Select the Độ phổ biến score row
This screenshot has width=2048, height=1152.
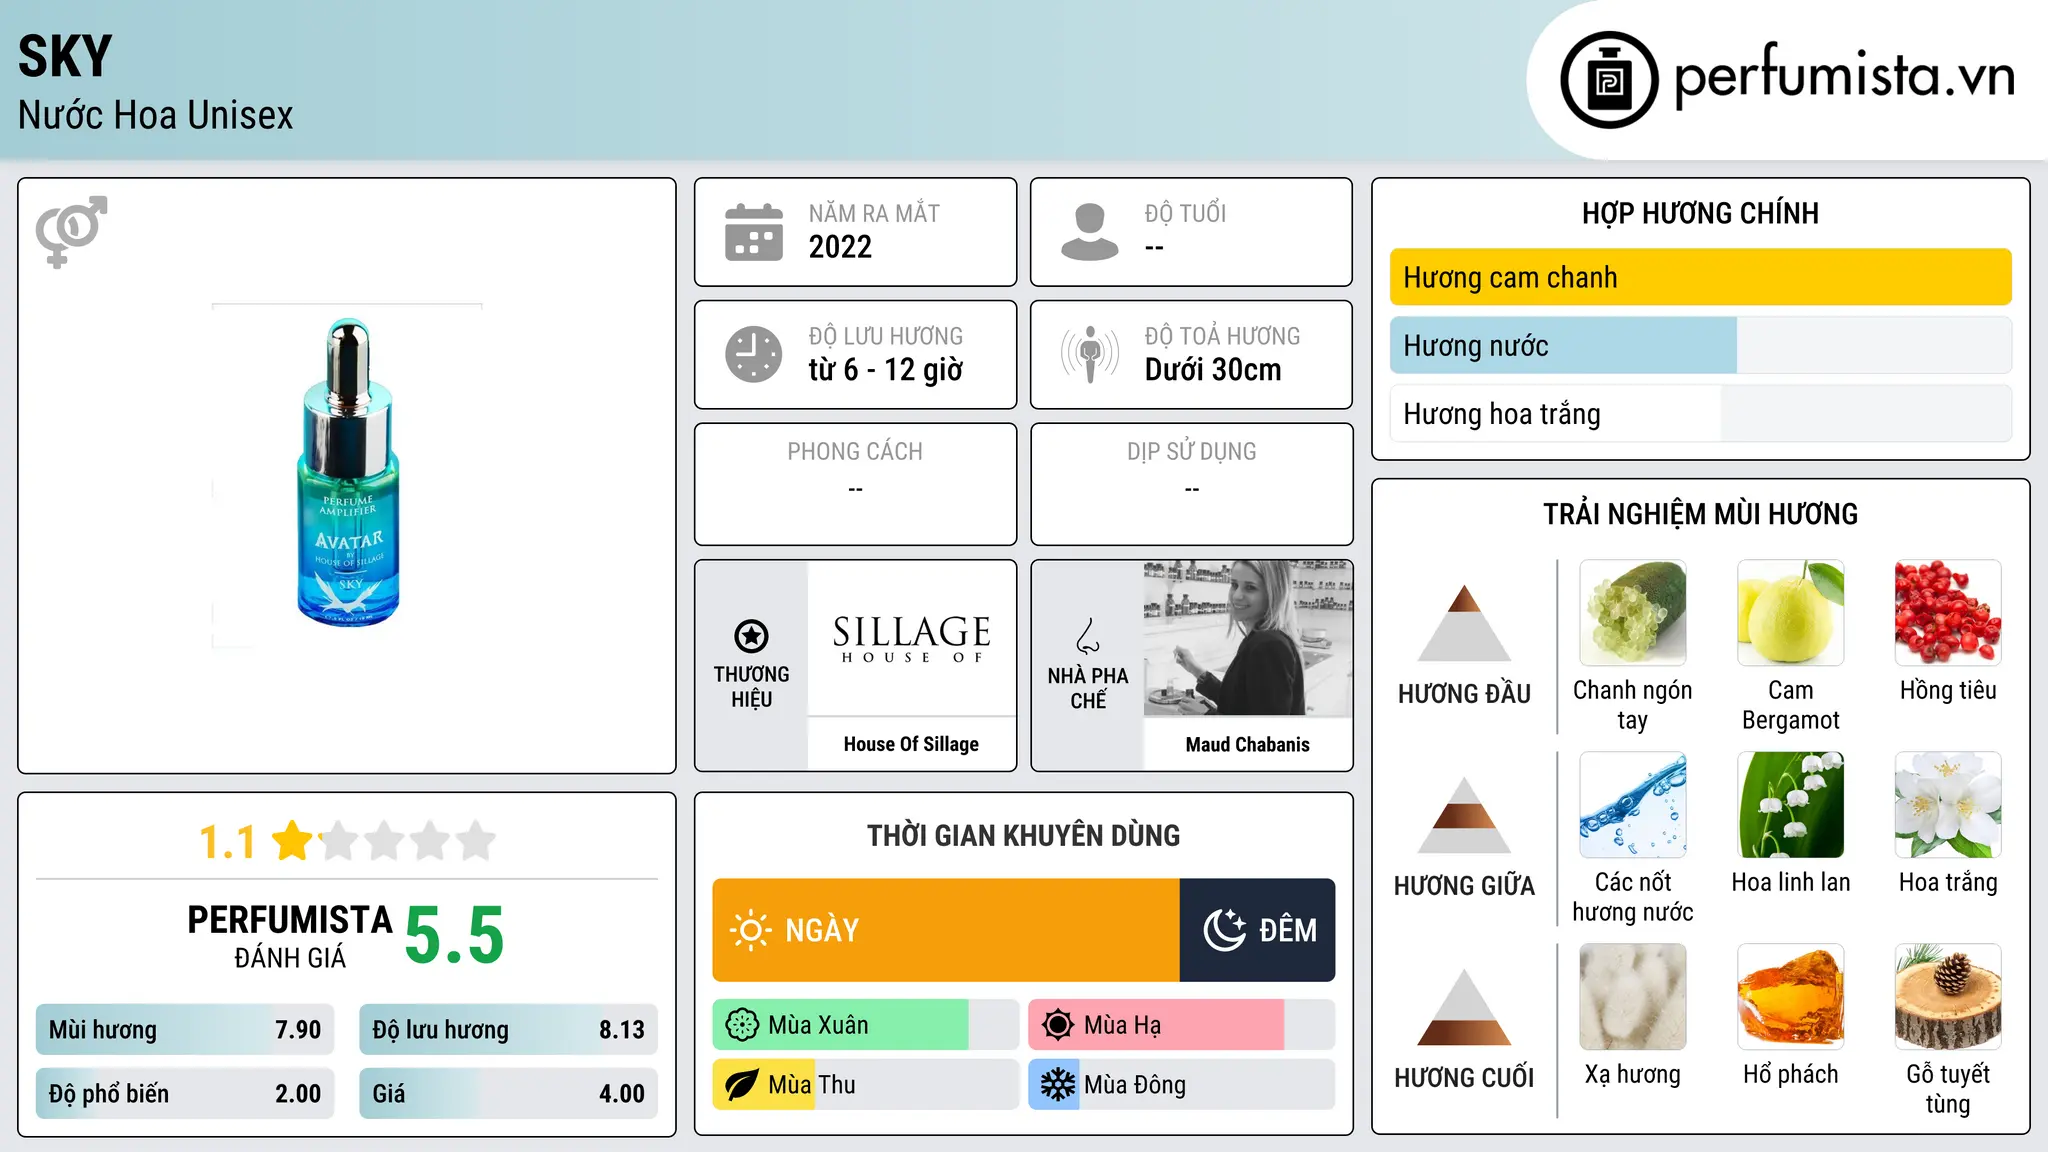point(185,1094)
